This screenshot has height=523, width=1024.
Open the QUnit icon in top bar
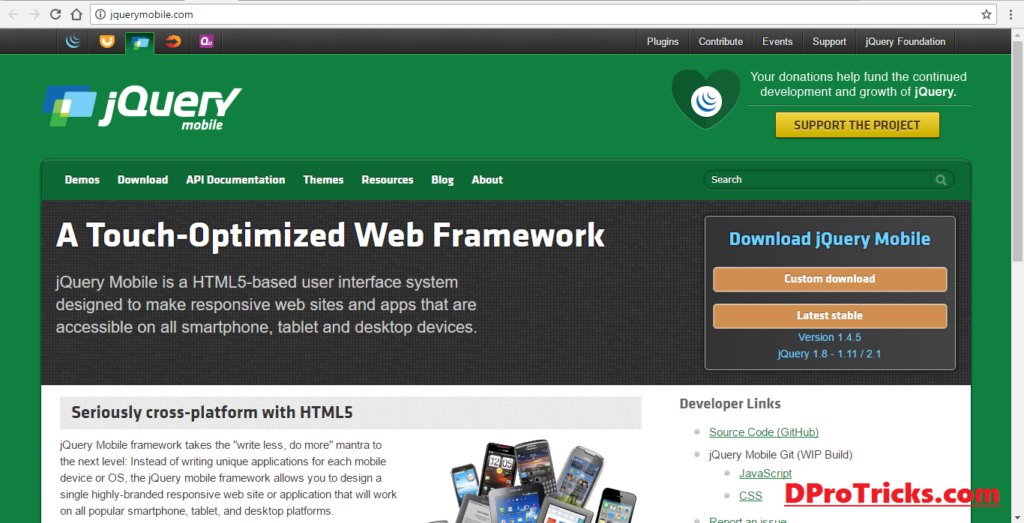206,42
